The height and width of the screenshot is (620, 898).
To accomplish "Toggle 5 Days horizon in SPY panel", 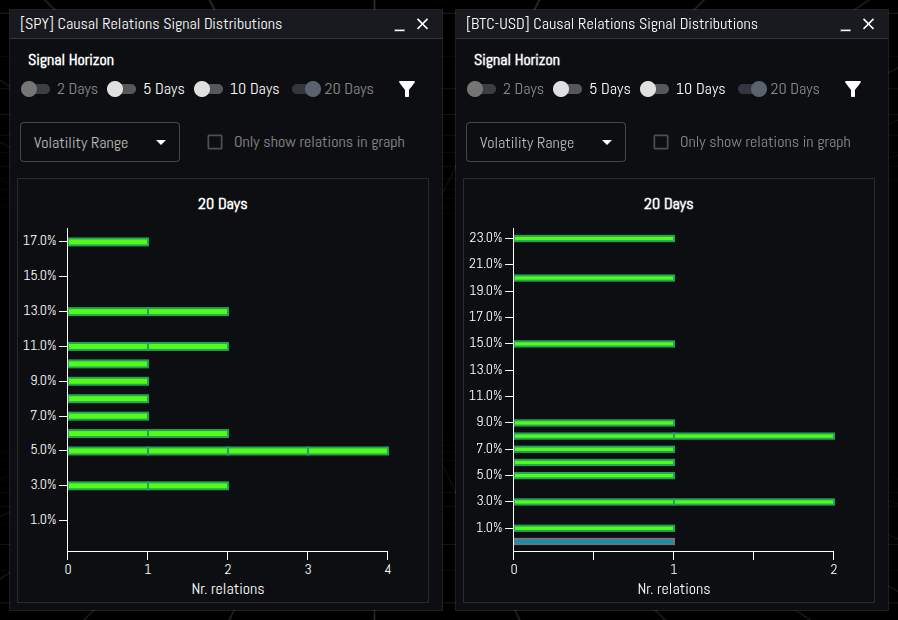I will point(121,89).
